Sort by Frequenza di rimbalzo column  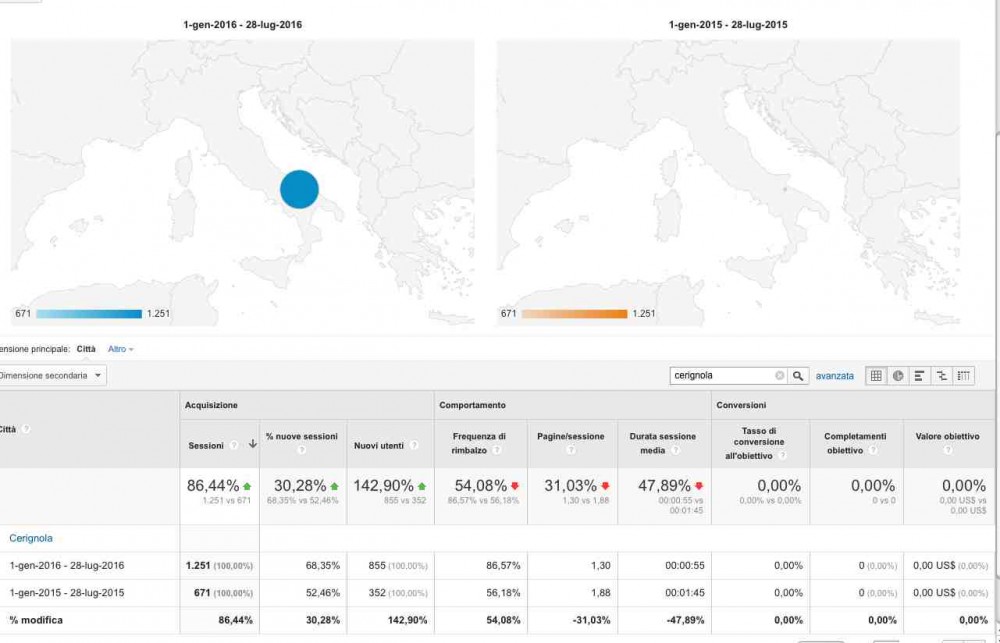click(x=479, y=442)
